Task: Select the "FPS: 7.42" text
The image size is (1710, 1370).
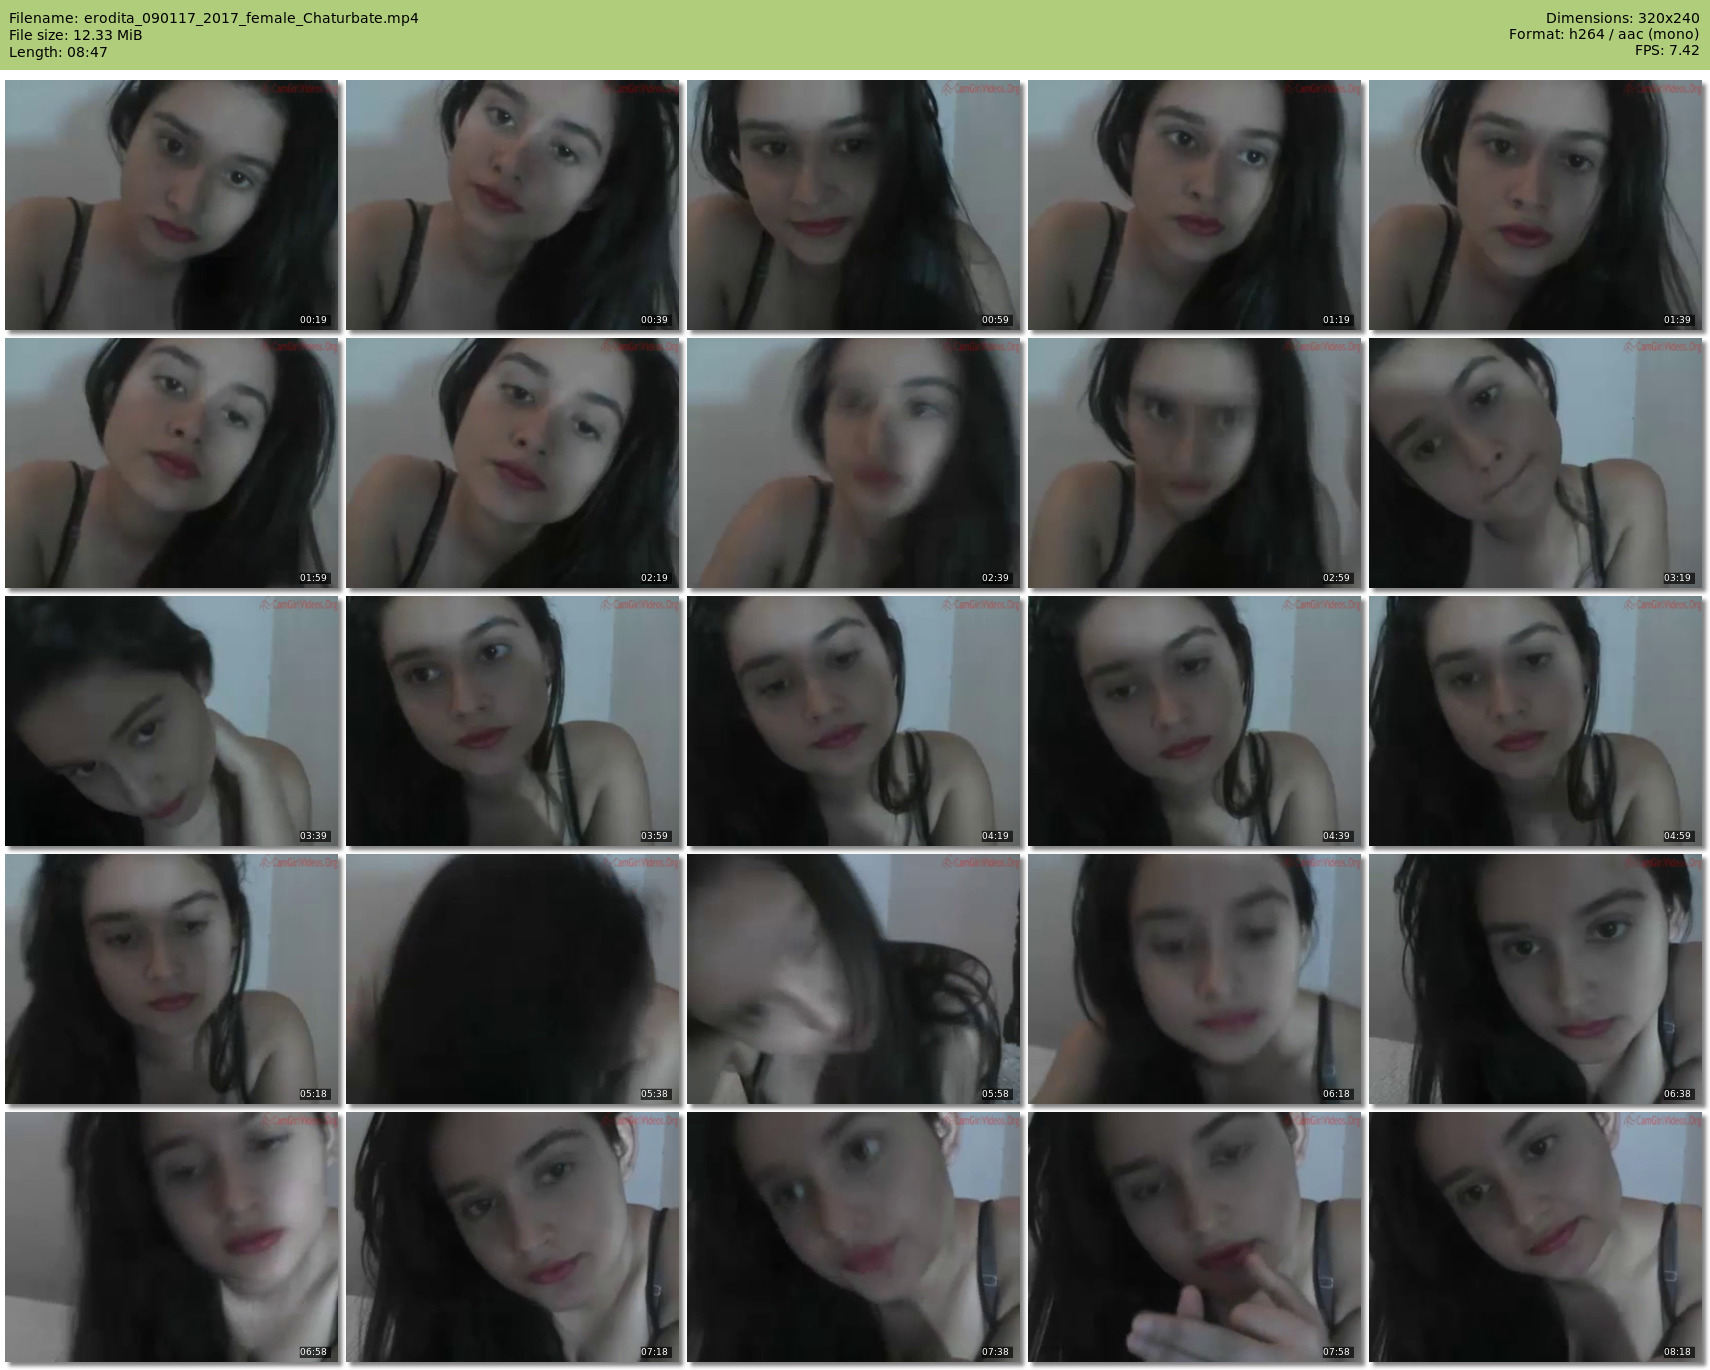Action: point(1667,50)
